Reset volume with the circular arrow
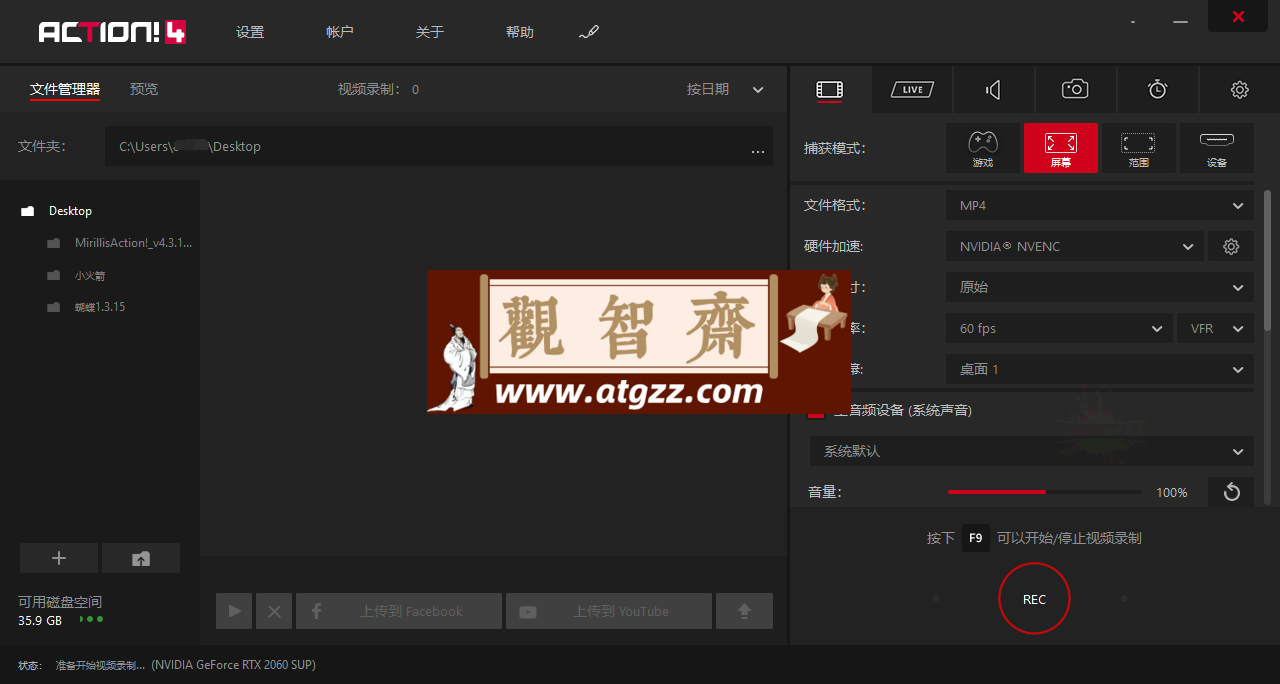 (x=1231, y=492)
